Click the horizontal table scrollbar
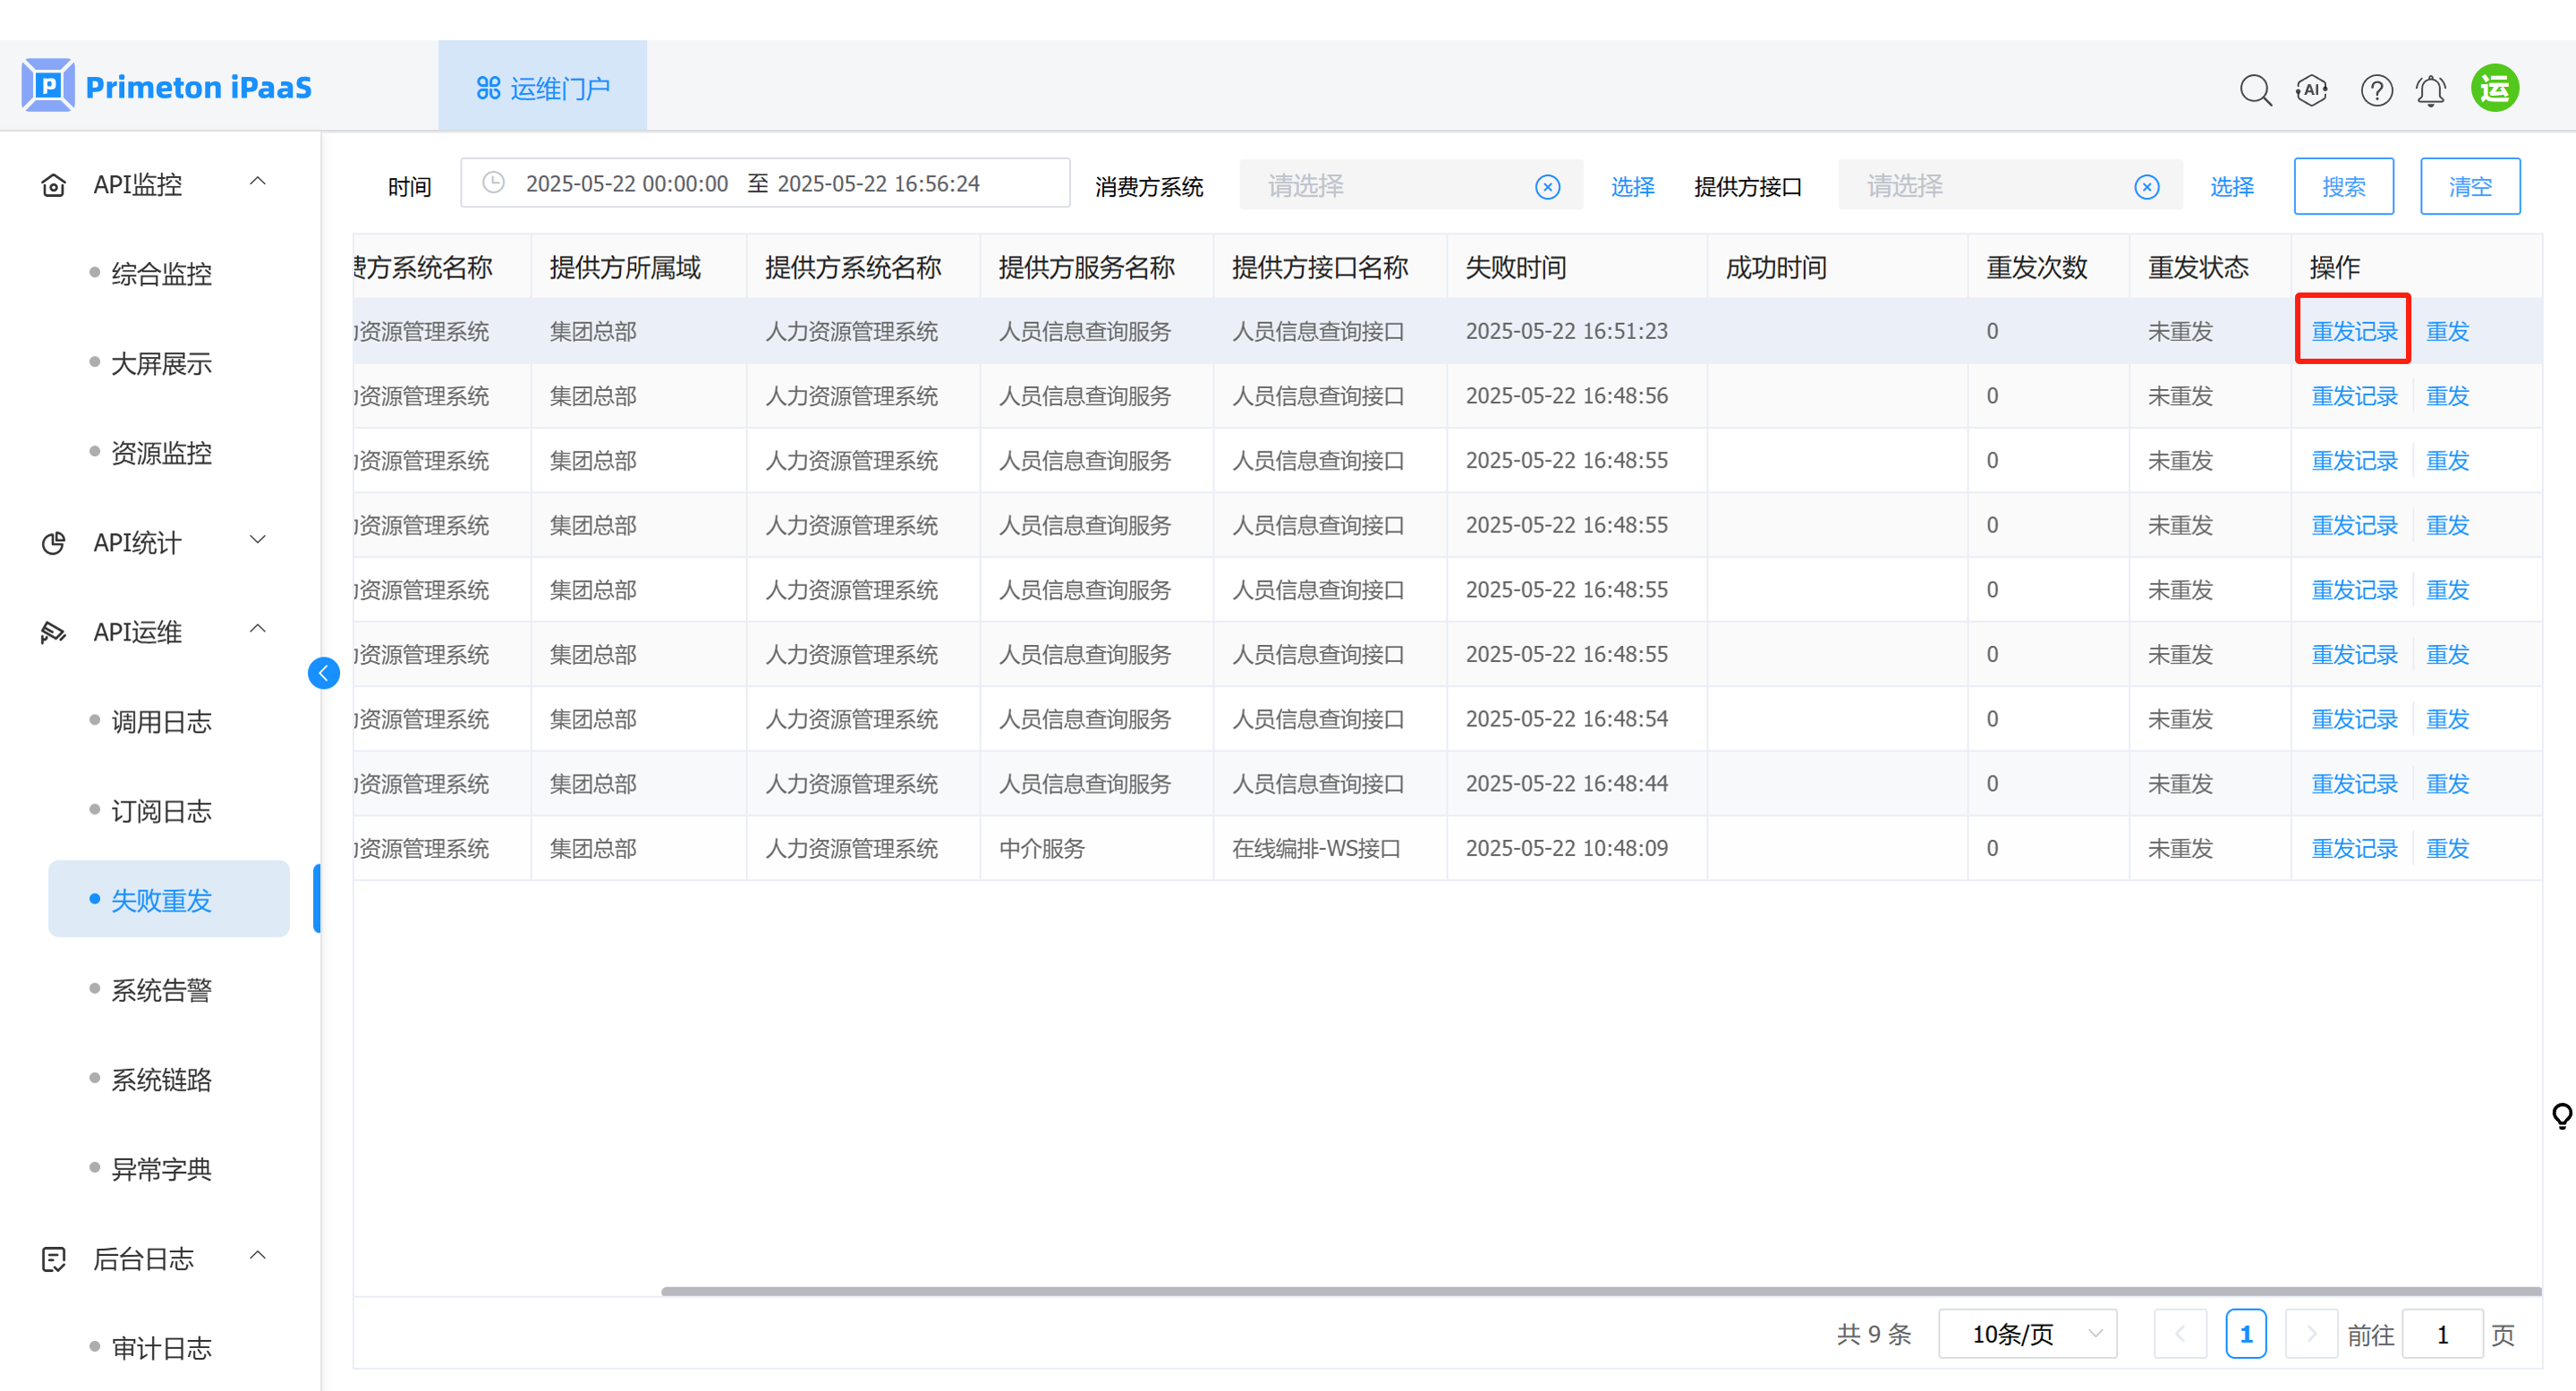 [1600, 1291]
